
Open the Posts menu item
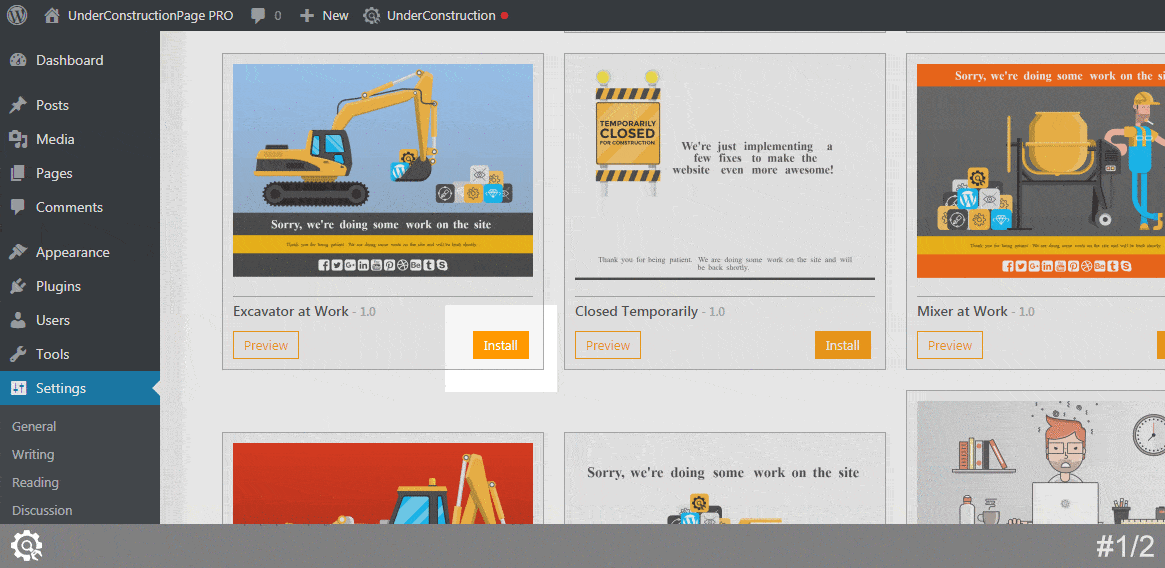click(x=52, y=105)
